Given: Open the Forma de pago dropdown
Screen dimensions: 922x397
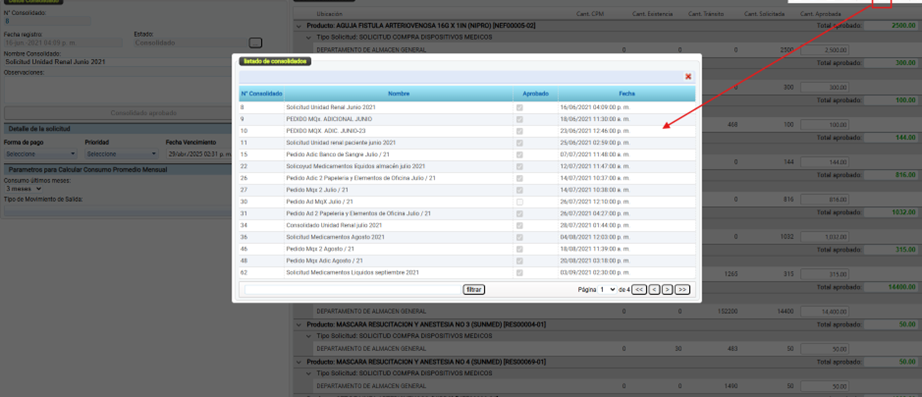Looking at the screenshot, I should click(x=41, y=154).
